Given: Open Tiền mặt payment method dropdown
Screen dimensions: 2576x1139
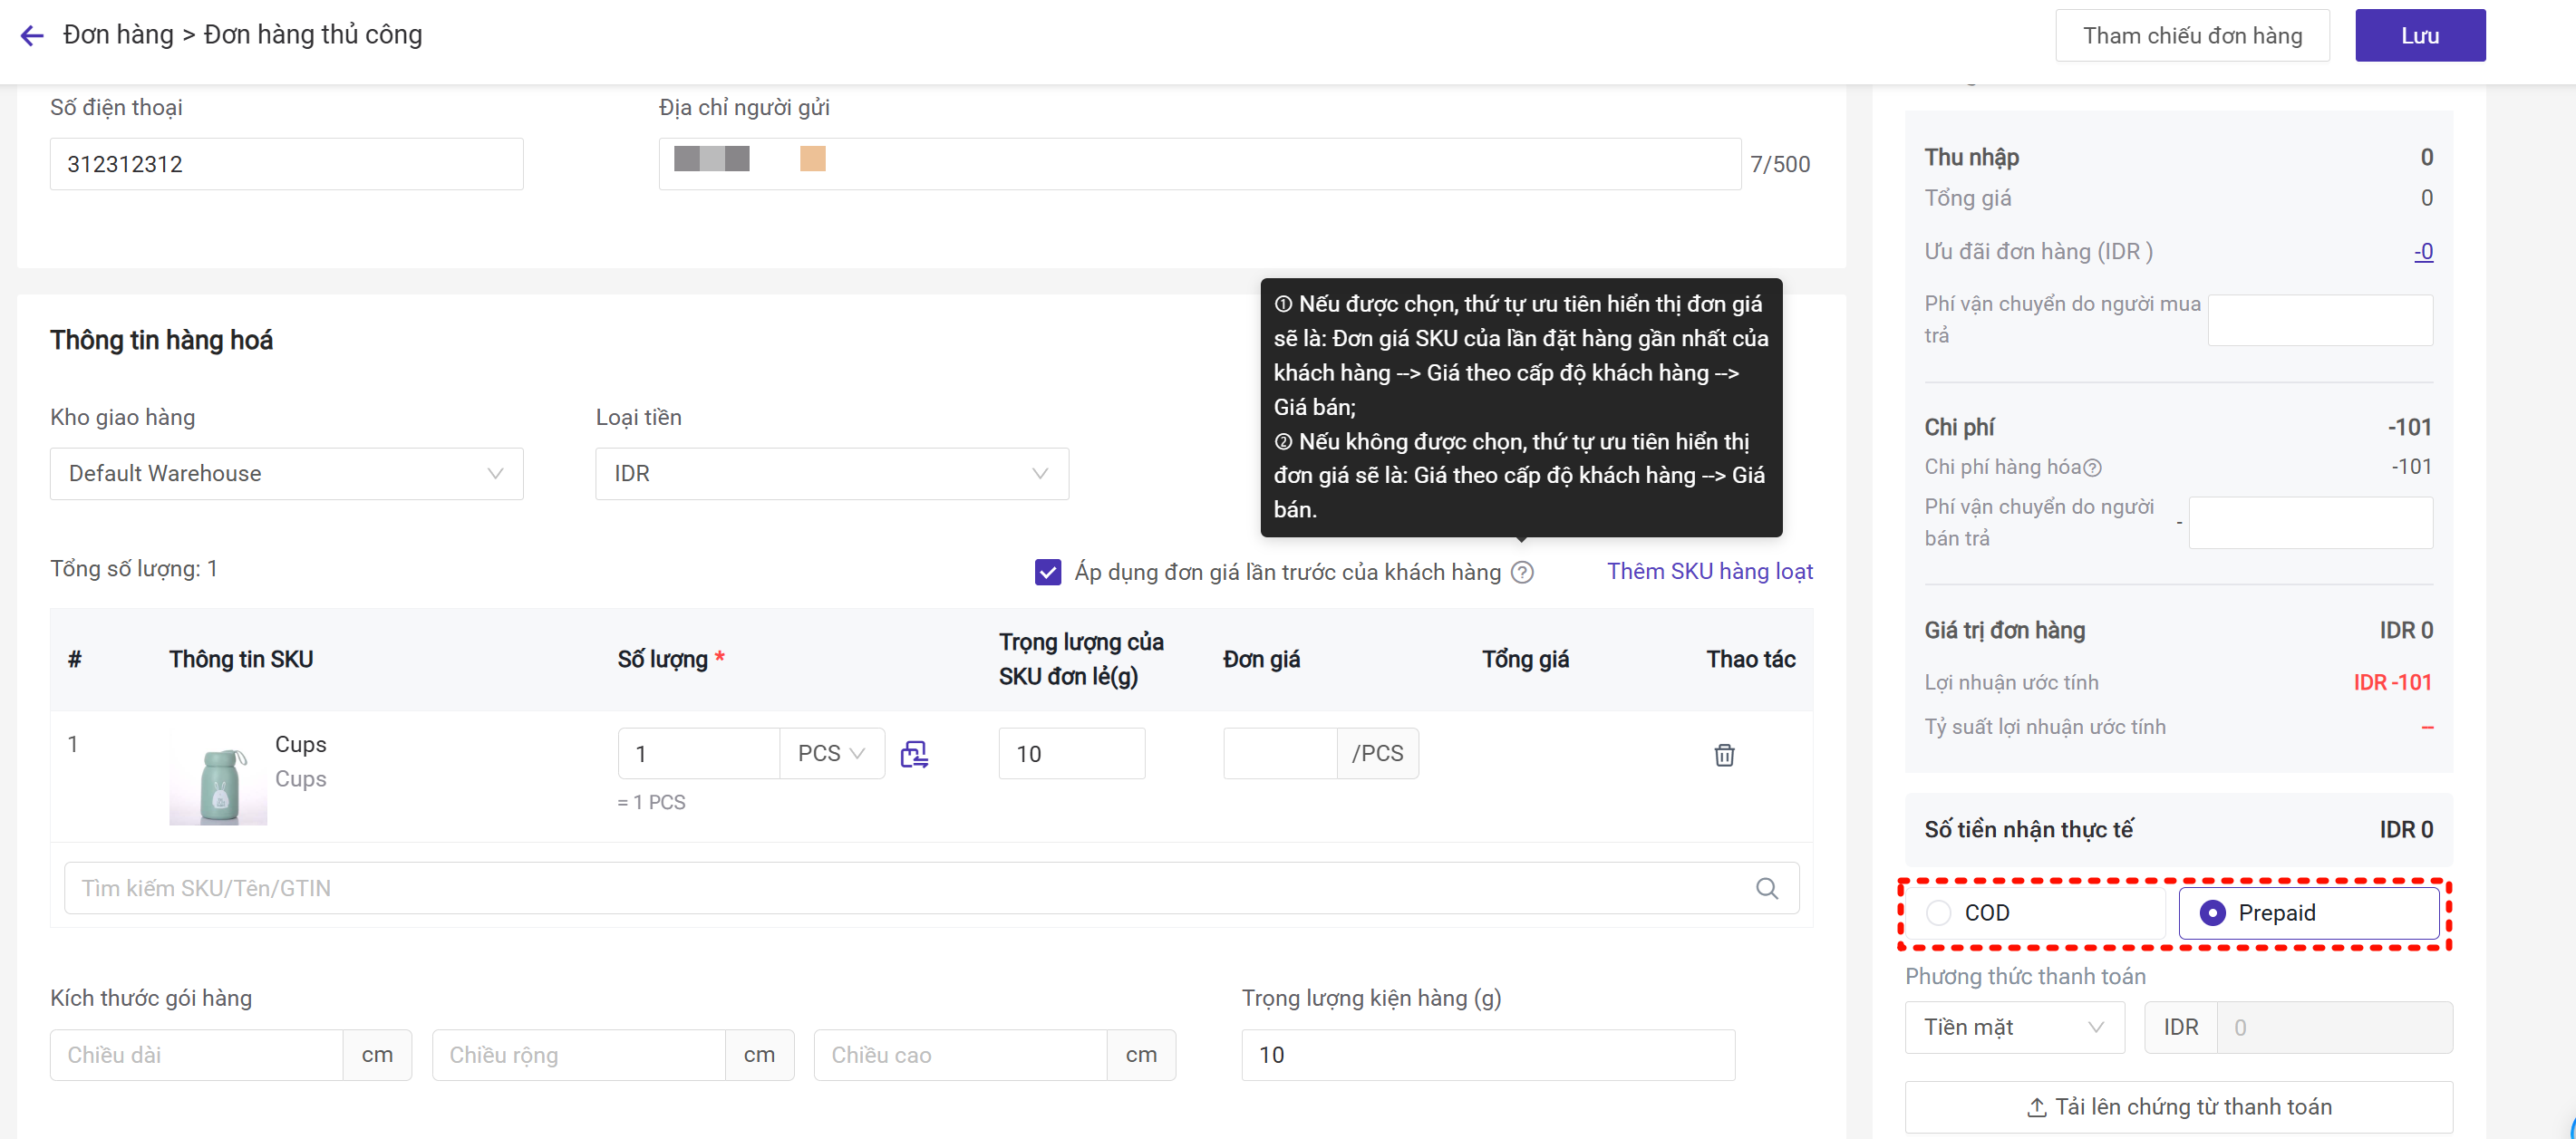Looking at the screenshot, I should 2013,1027.
